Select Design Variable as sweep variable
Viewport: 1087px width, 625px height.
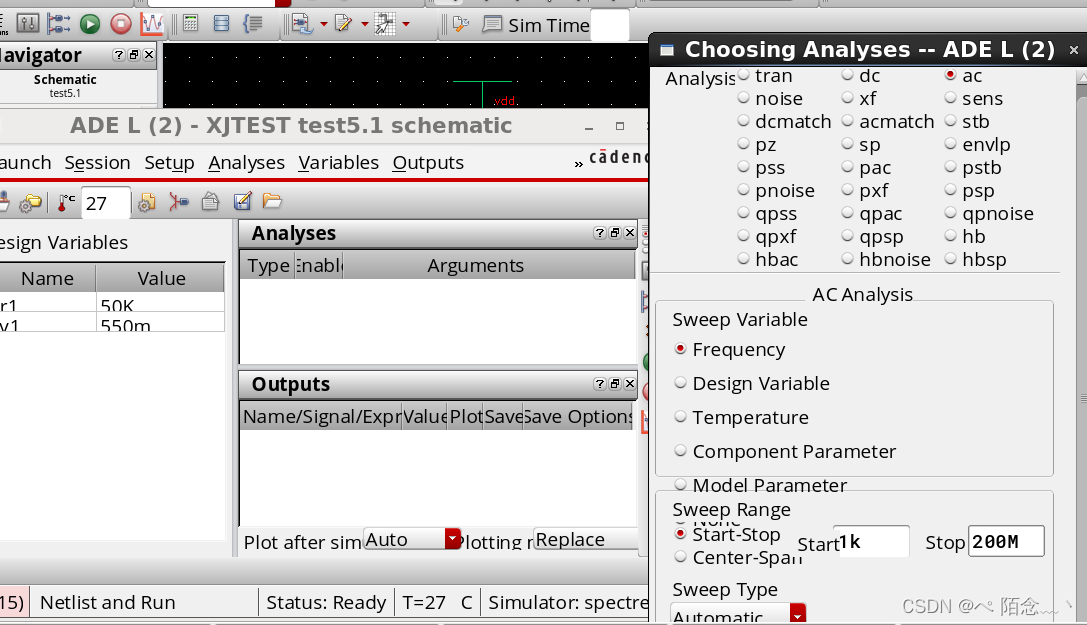tap(680, 382)
